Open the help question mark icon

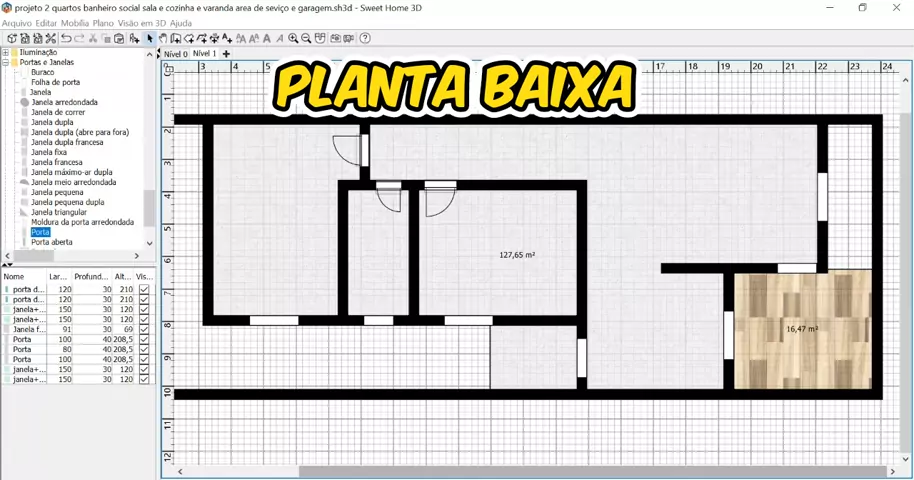[x=365, y=39]
